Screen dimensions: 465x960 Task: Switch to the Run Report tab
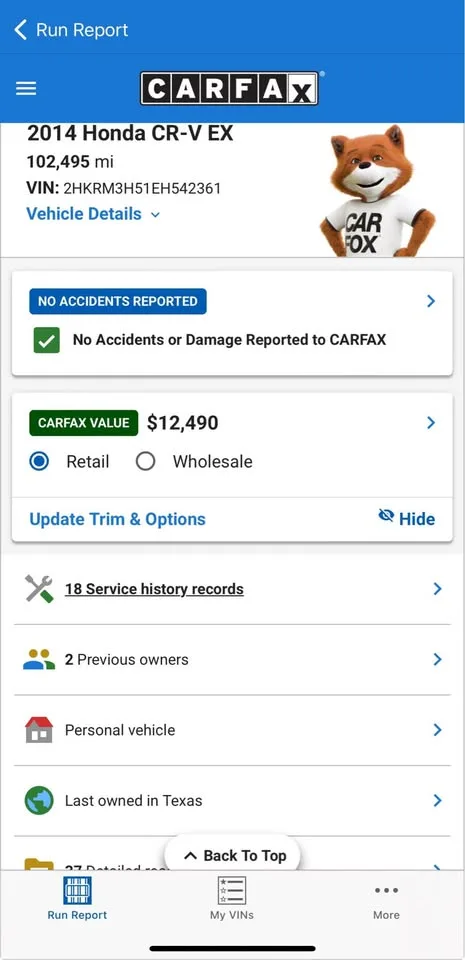(x=77, y=898)
